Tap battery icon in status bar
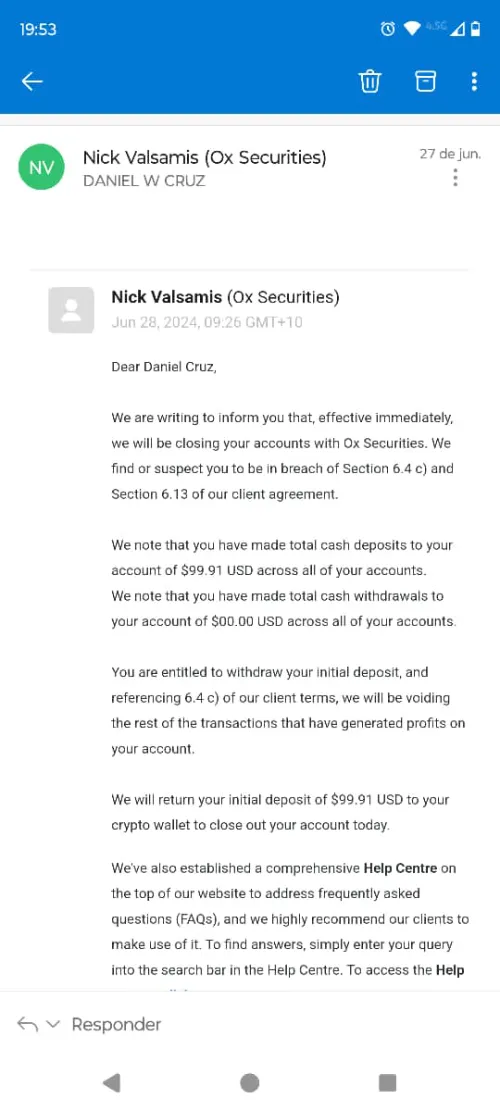Viewport: 500px width, 1111px height. pos(476,29)
